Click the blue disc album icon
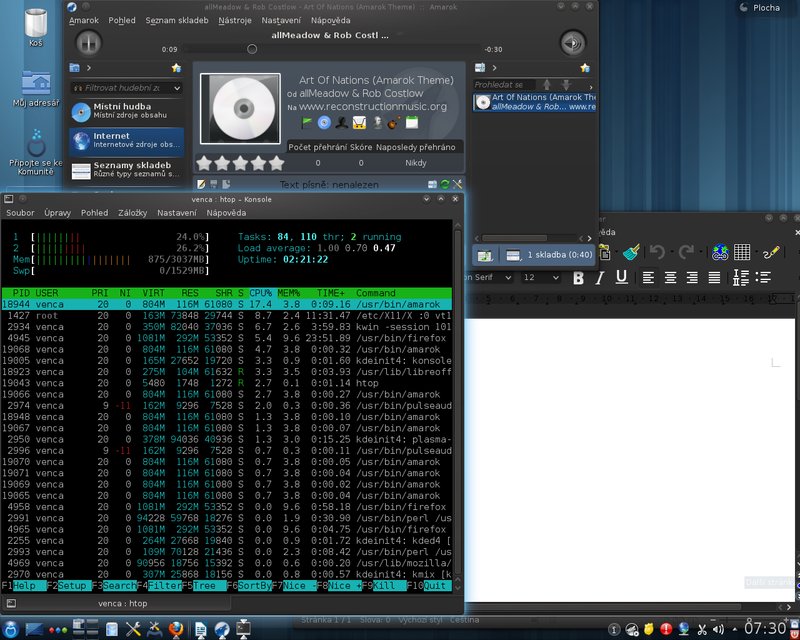The width and height of the screenshot is (800, 640). pos(324,122)
